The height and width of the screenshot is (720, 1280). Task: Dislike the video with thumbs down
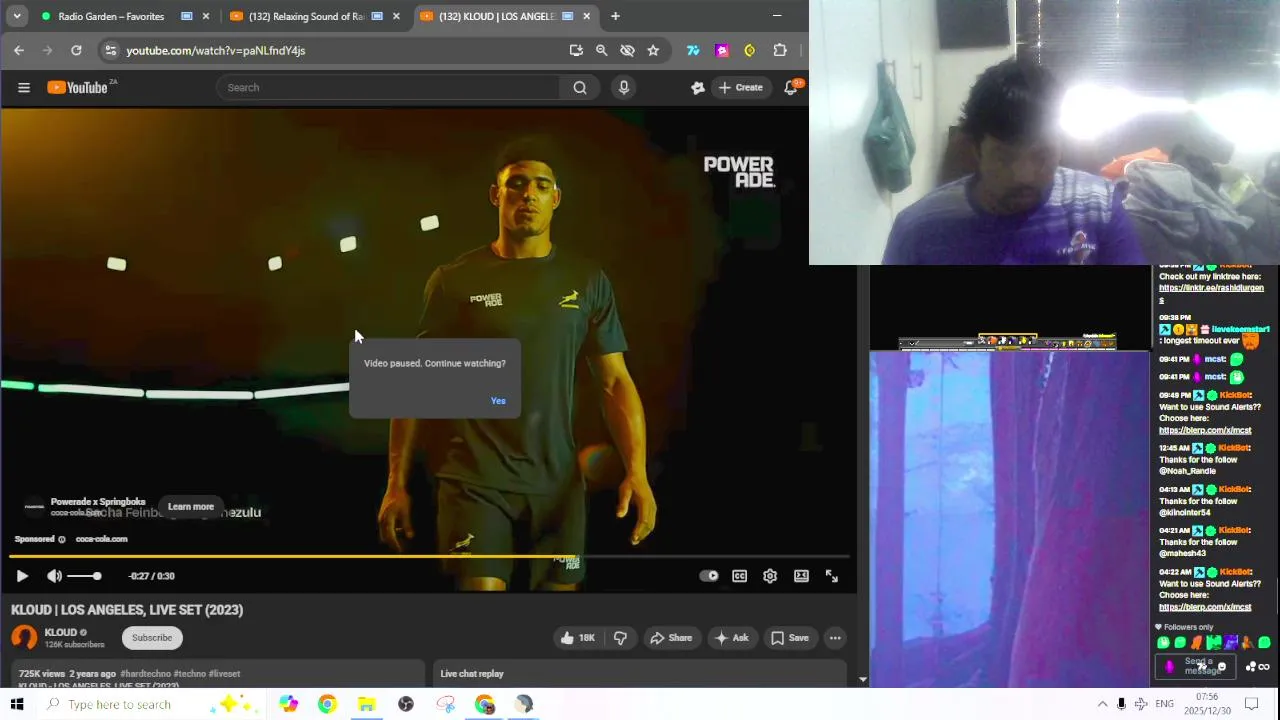620,638
